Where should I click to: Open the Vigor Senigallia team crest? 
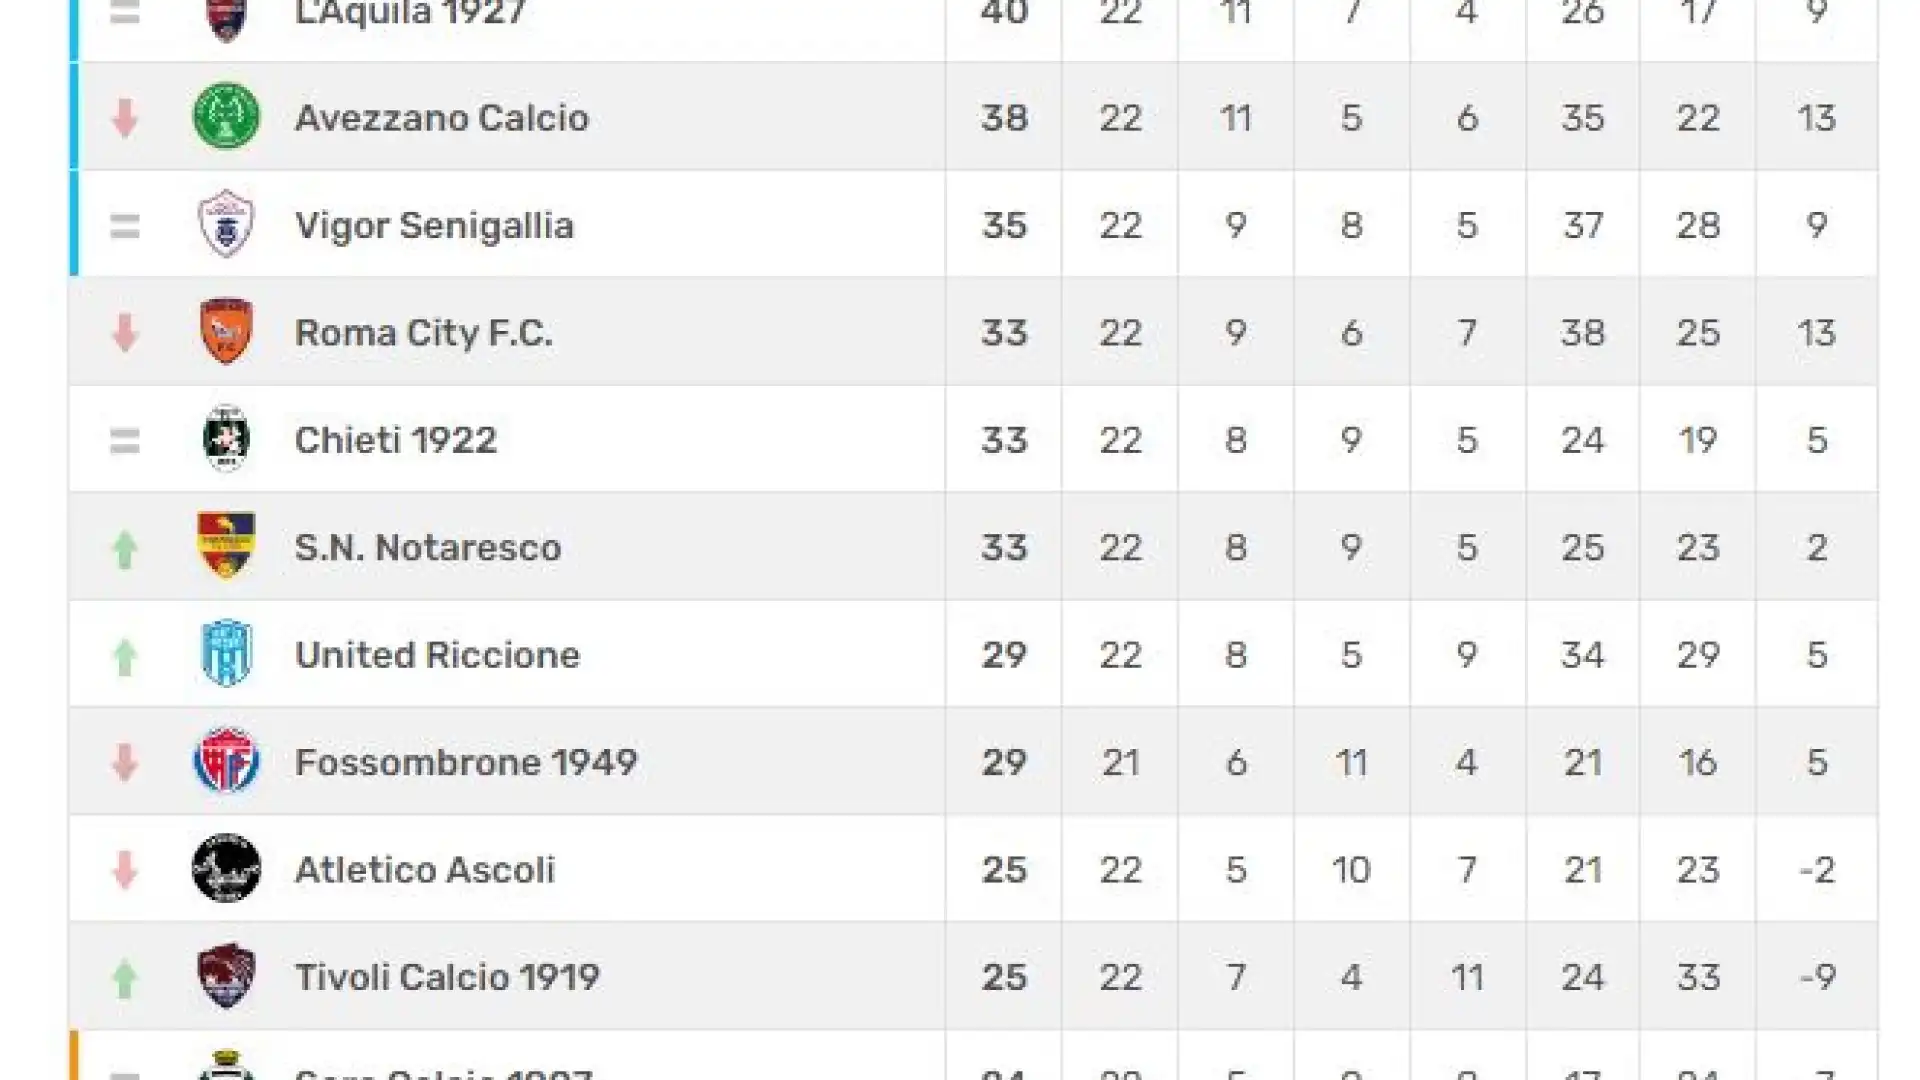pyautogui.click(x=226, y=223)
